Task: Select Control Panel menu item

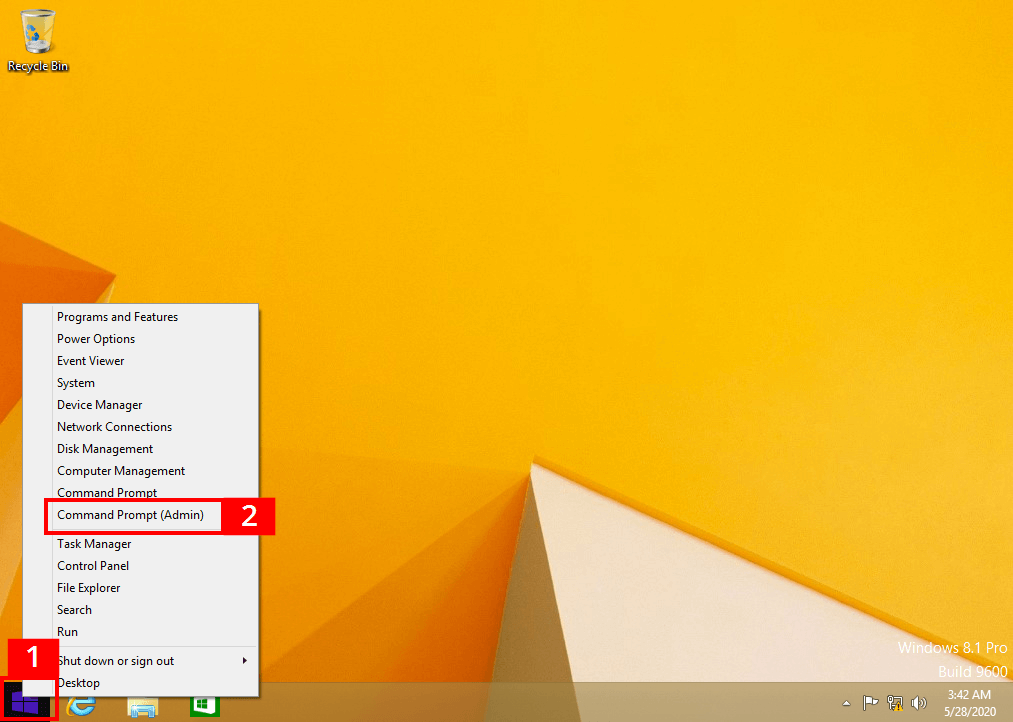Action: coord(93,566)
